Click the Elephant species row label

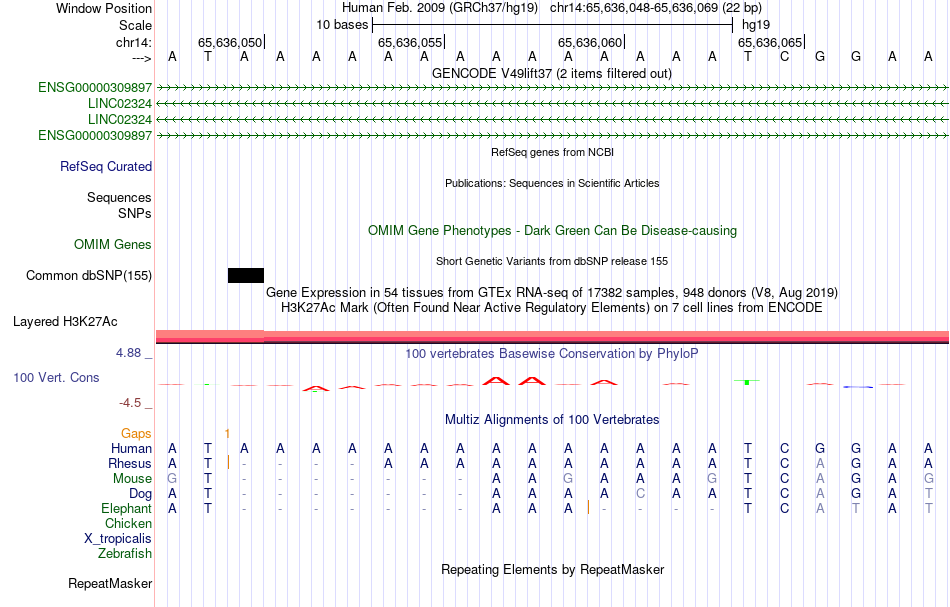[x=127, y=509]
